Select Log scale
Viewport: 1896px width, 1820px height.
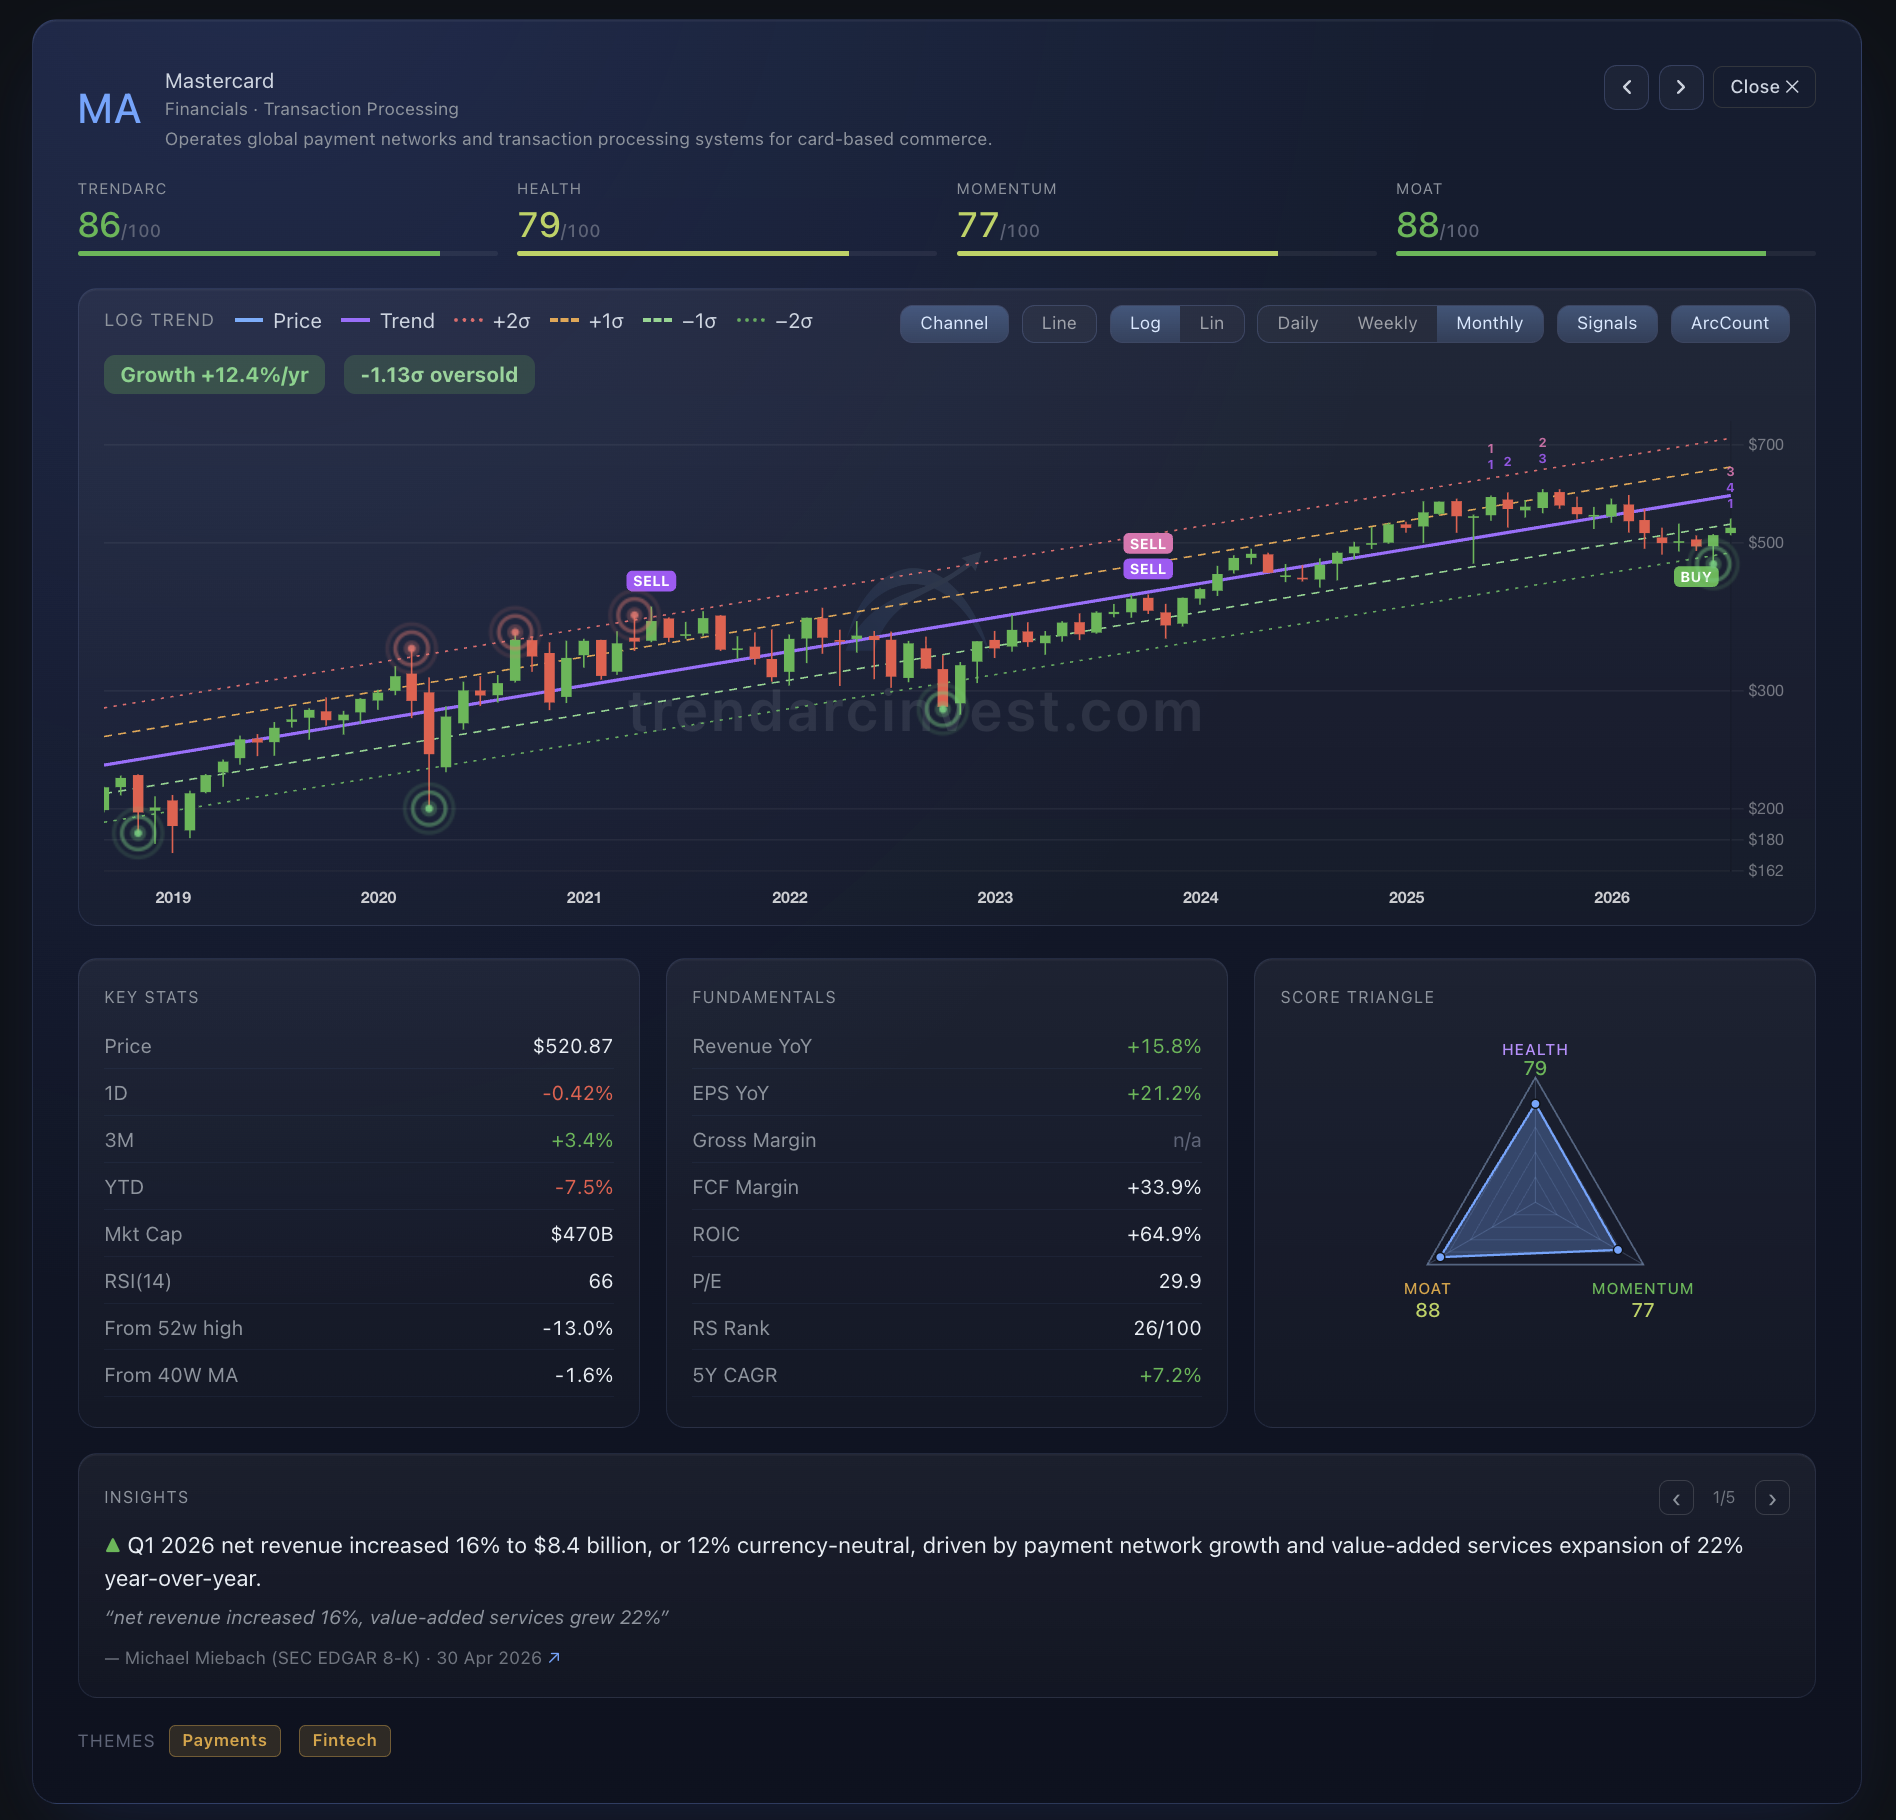coord(1145,323)
